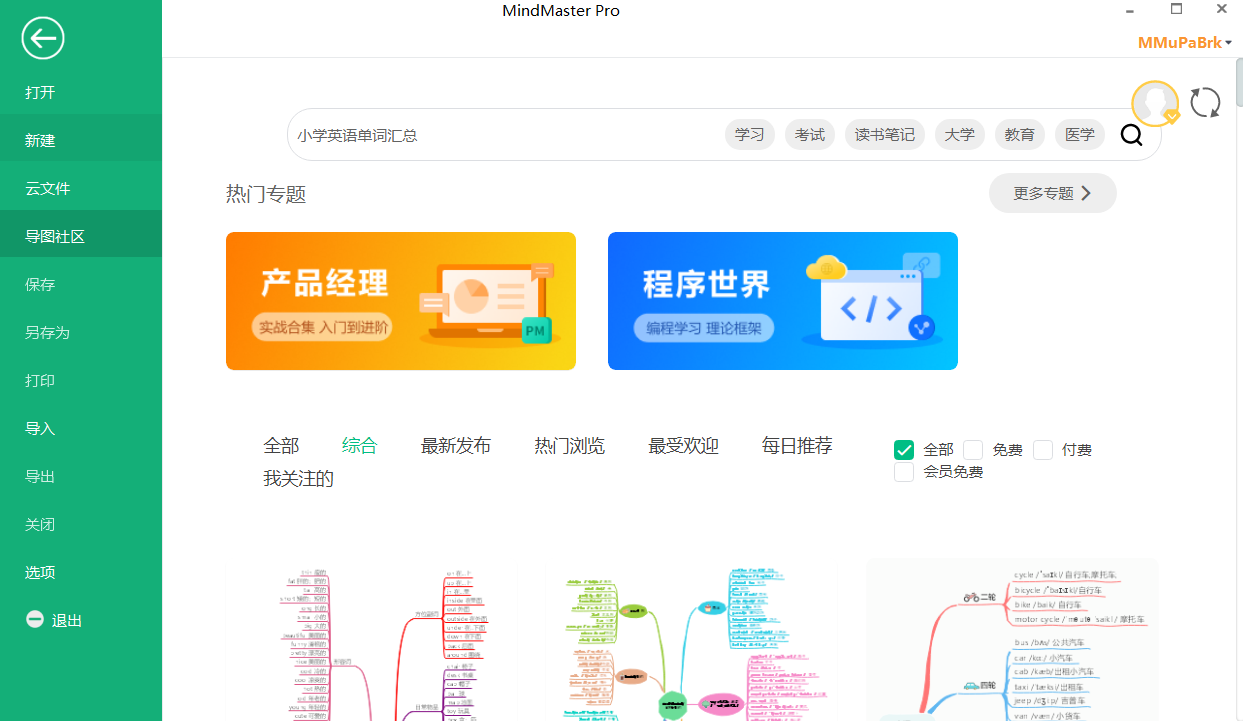Go back using the circled arrow icon

(42, 39)
